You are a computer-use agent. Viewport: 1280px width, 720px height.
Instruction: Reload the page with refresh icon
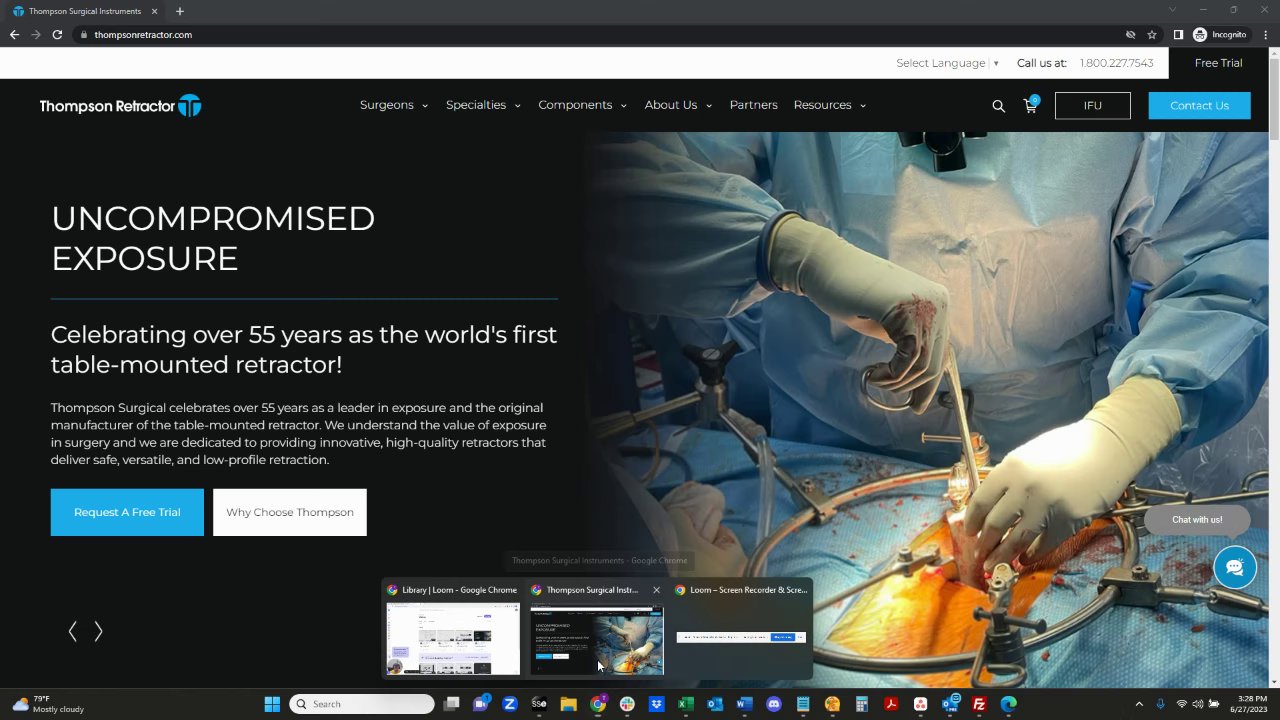(57, 34)
